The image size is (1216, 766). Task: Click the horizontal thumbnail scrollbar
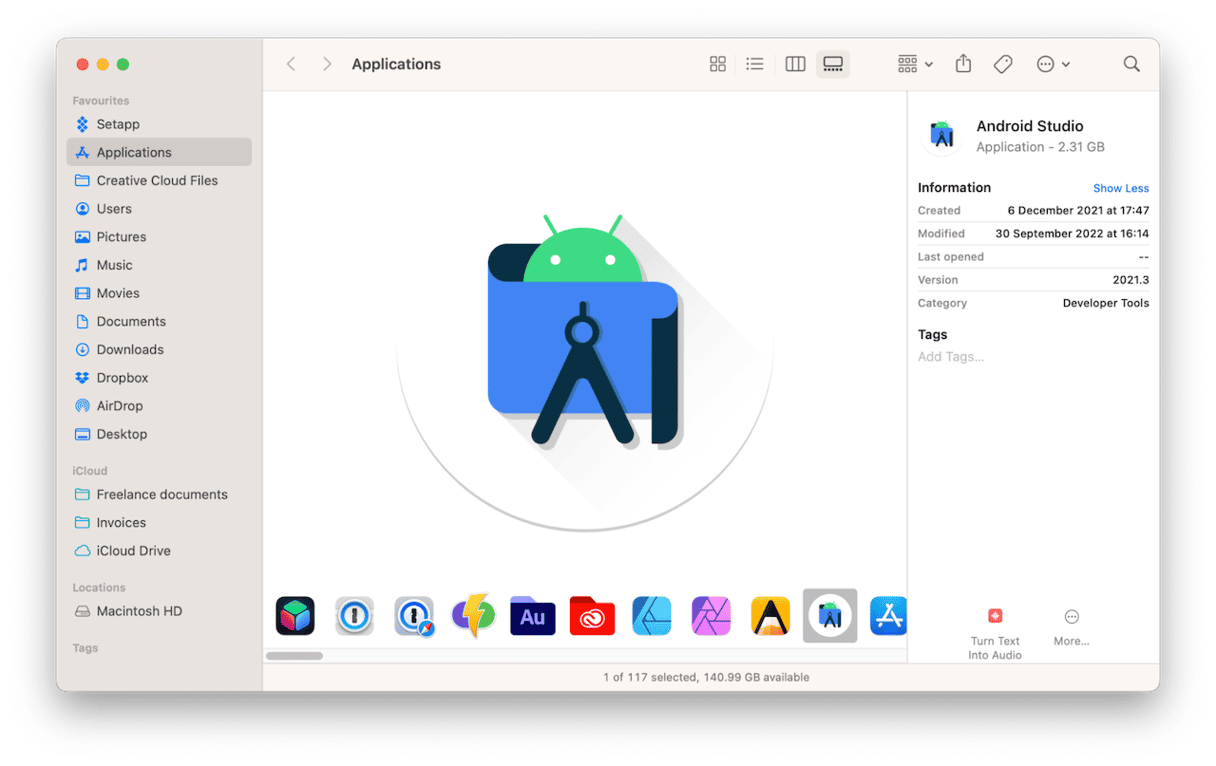(294, 656)
